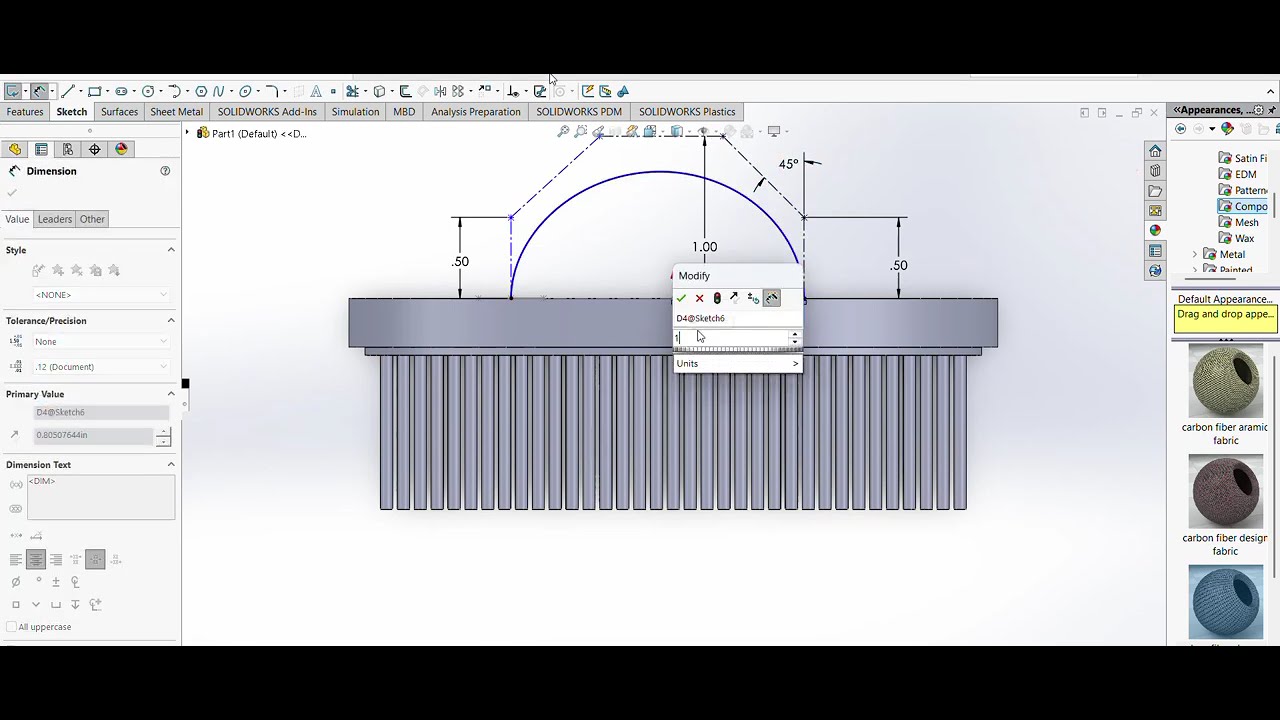Open the tolerance type None dropdown

[101, 342]
